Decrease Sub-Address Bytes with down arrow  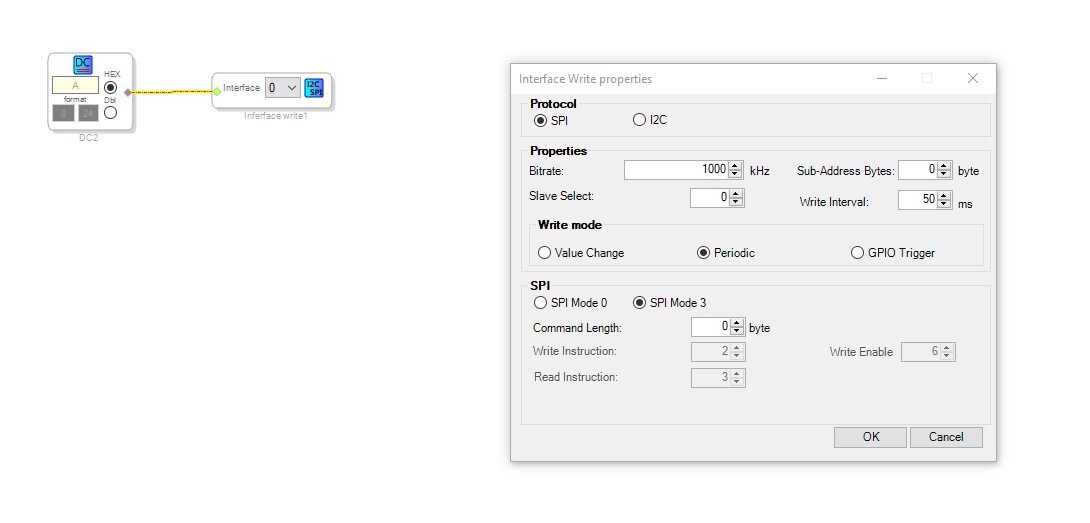944,175
